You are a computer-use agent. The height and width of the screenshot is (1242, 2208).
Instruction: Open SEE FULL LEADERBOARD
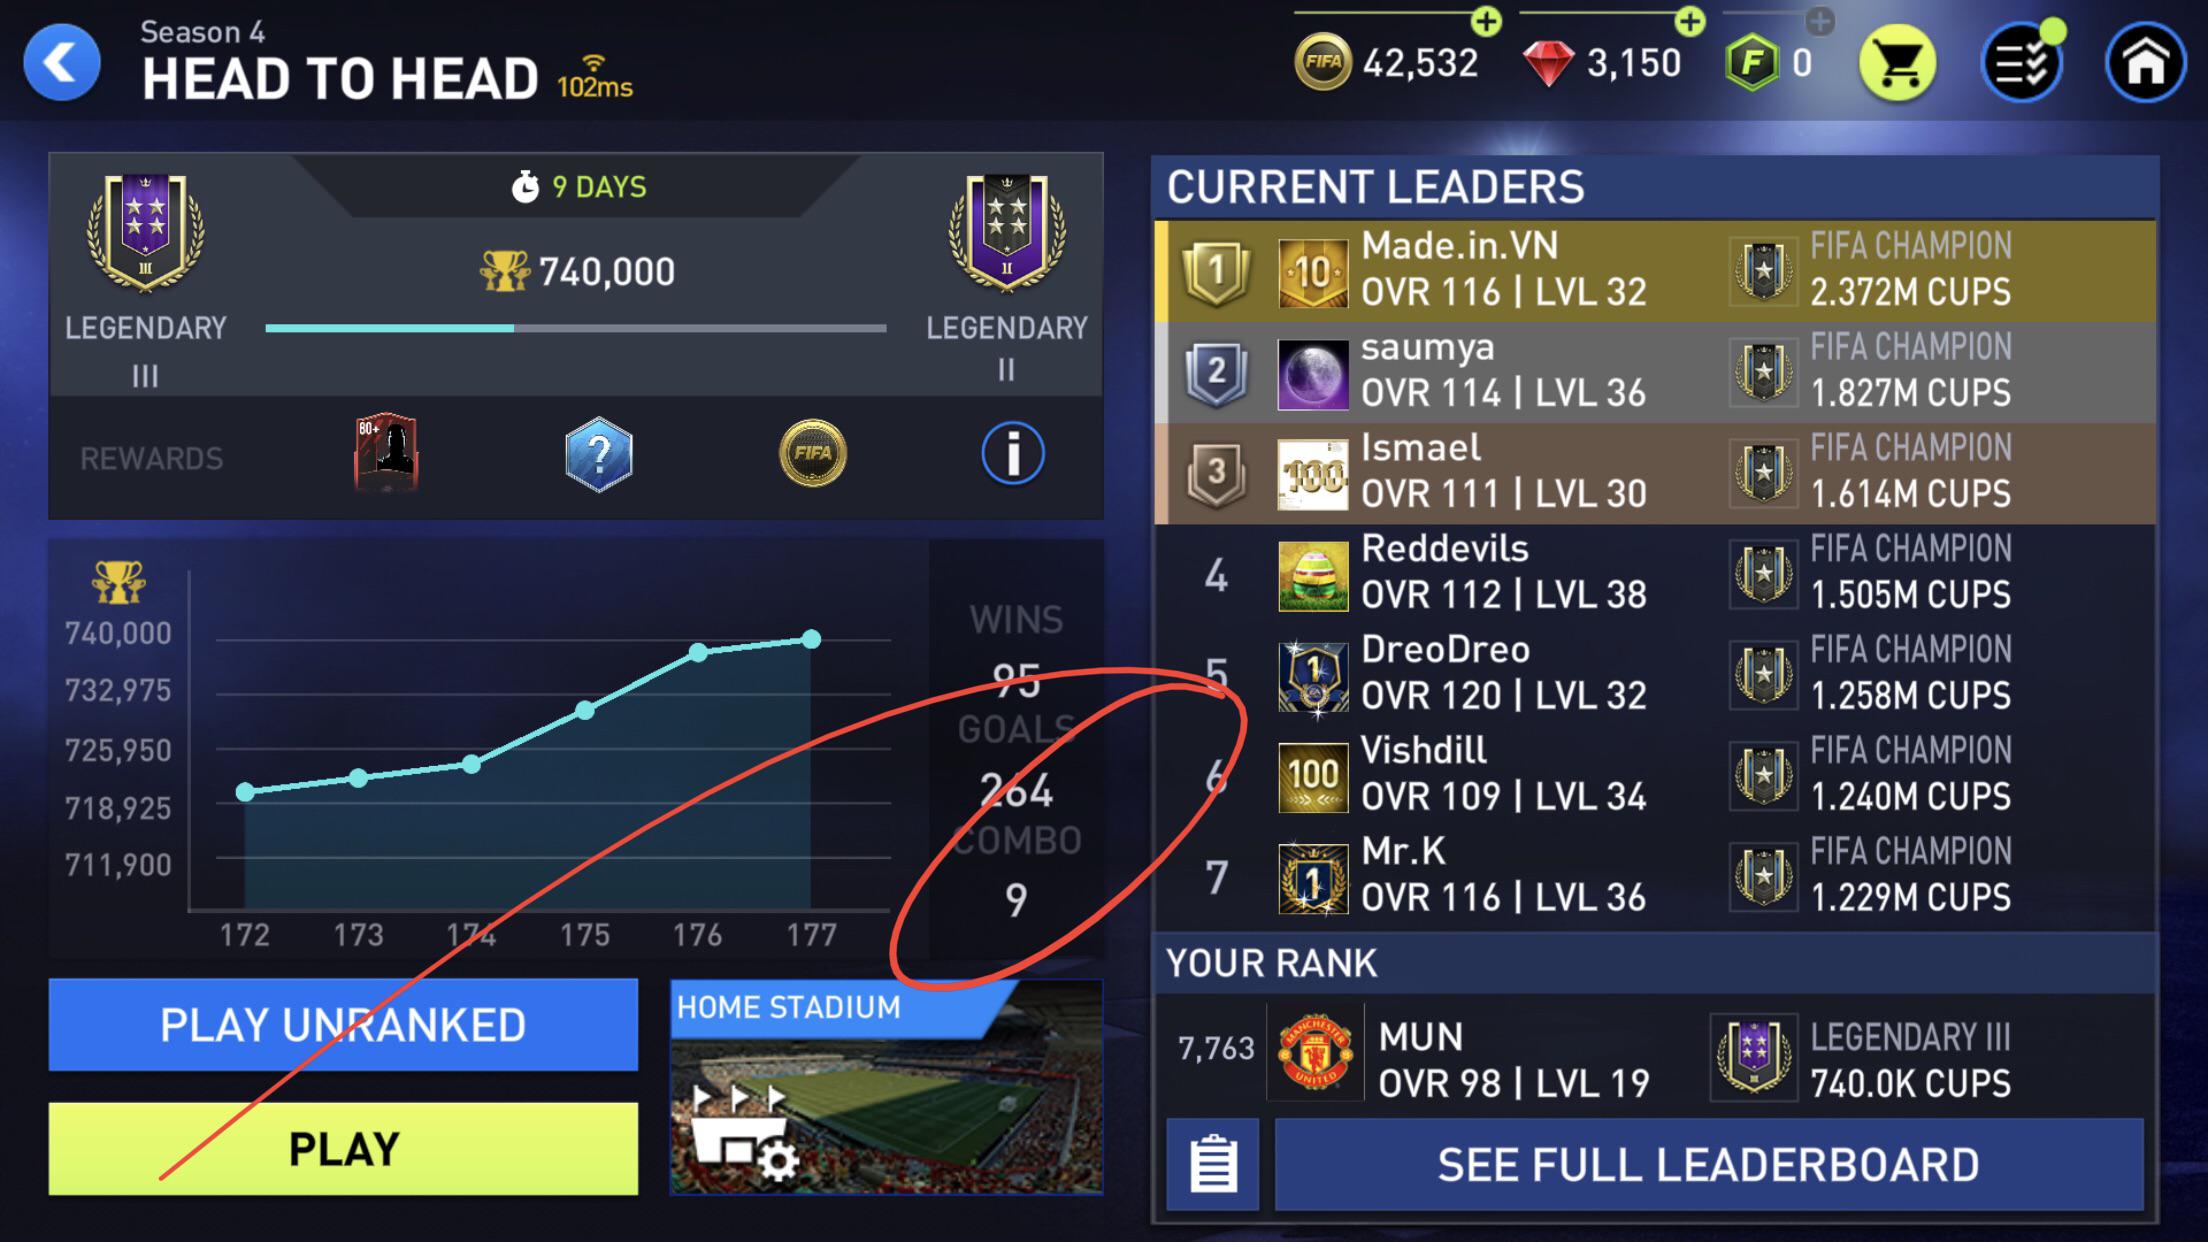point(1709,1165)
